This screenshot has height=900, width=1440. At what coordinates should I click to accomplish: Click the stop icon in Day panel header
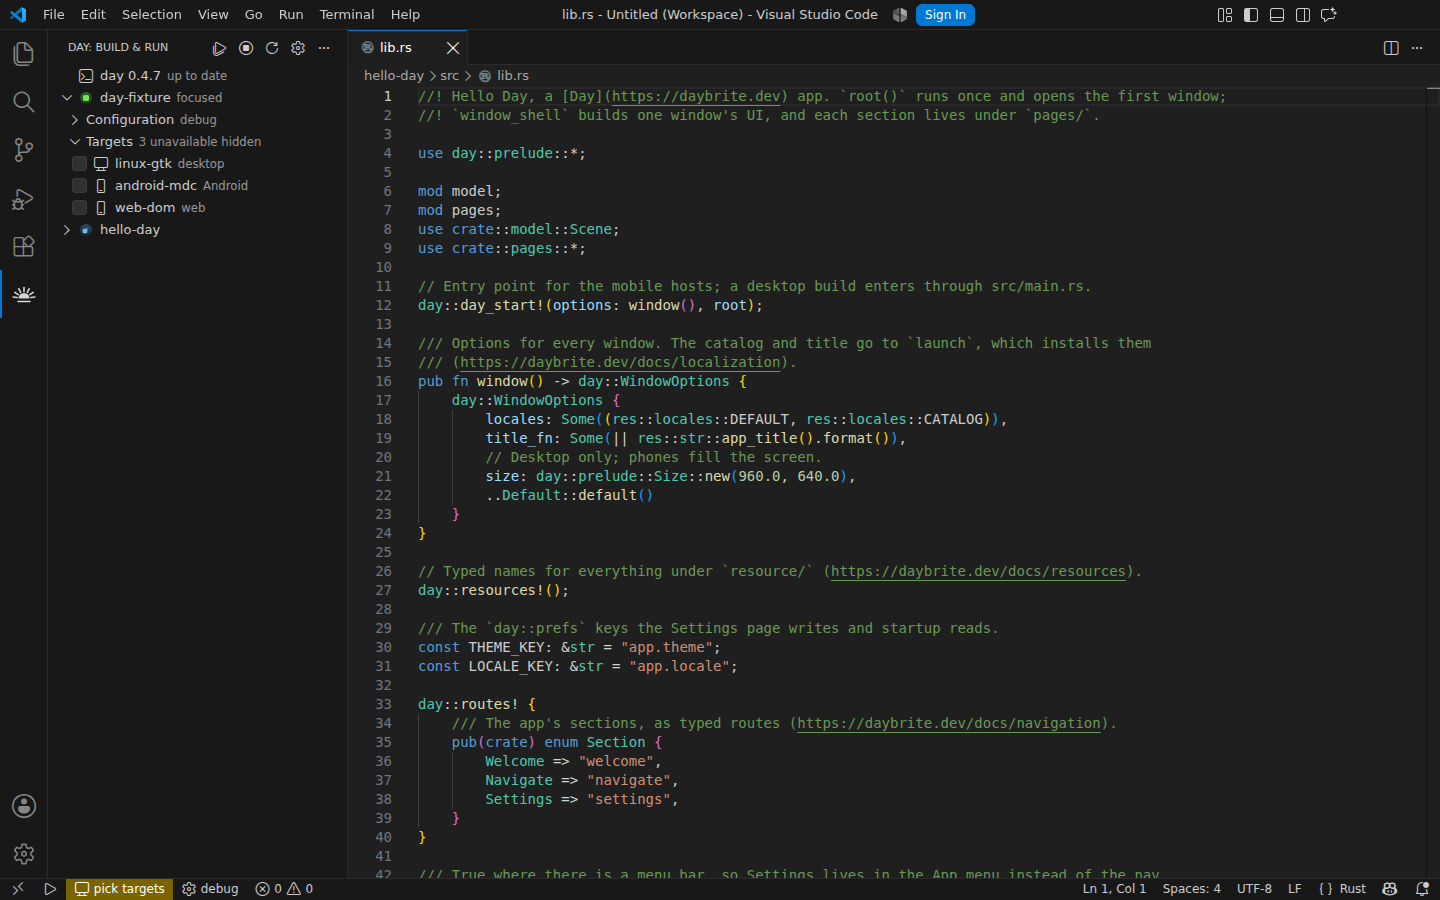pyautogui.click(x=246, y=48)
